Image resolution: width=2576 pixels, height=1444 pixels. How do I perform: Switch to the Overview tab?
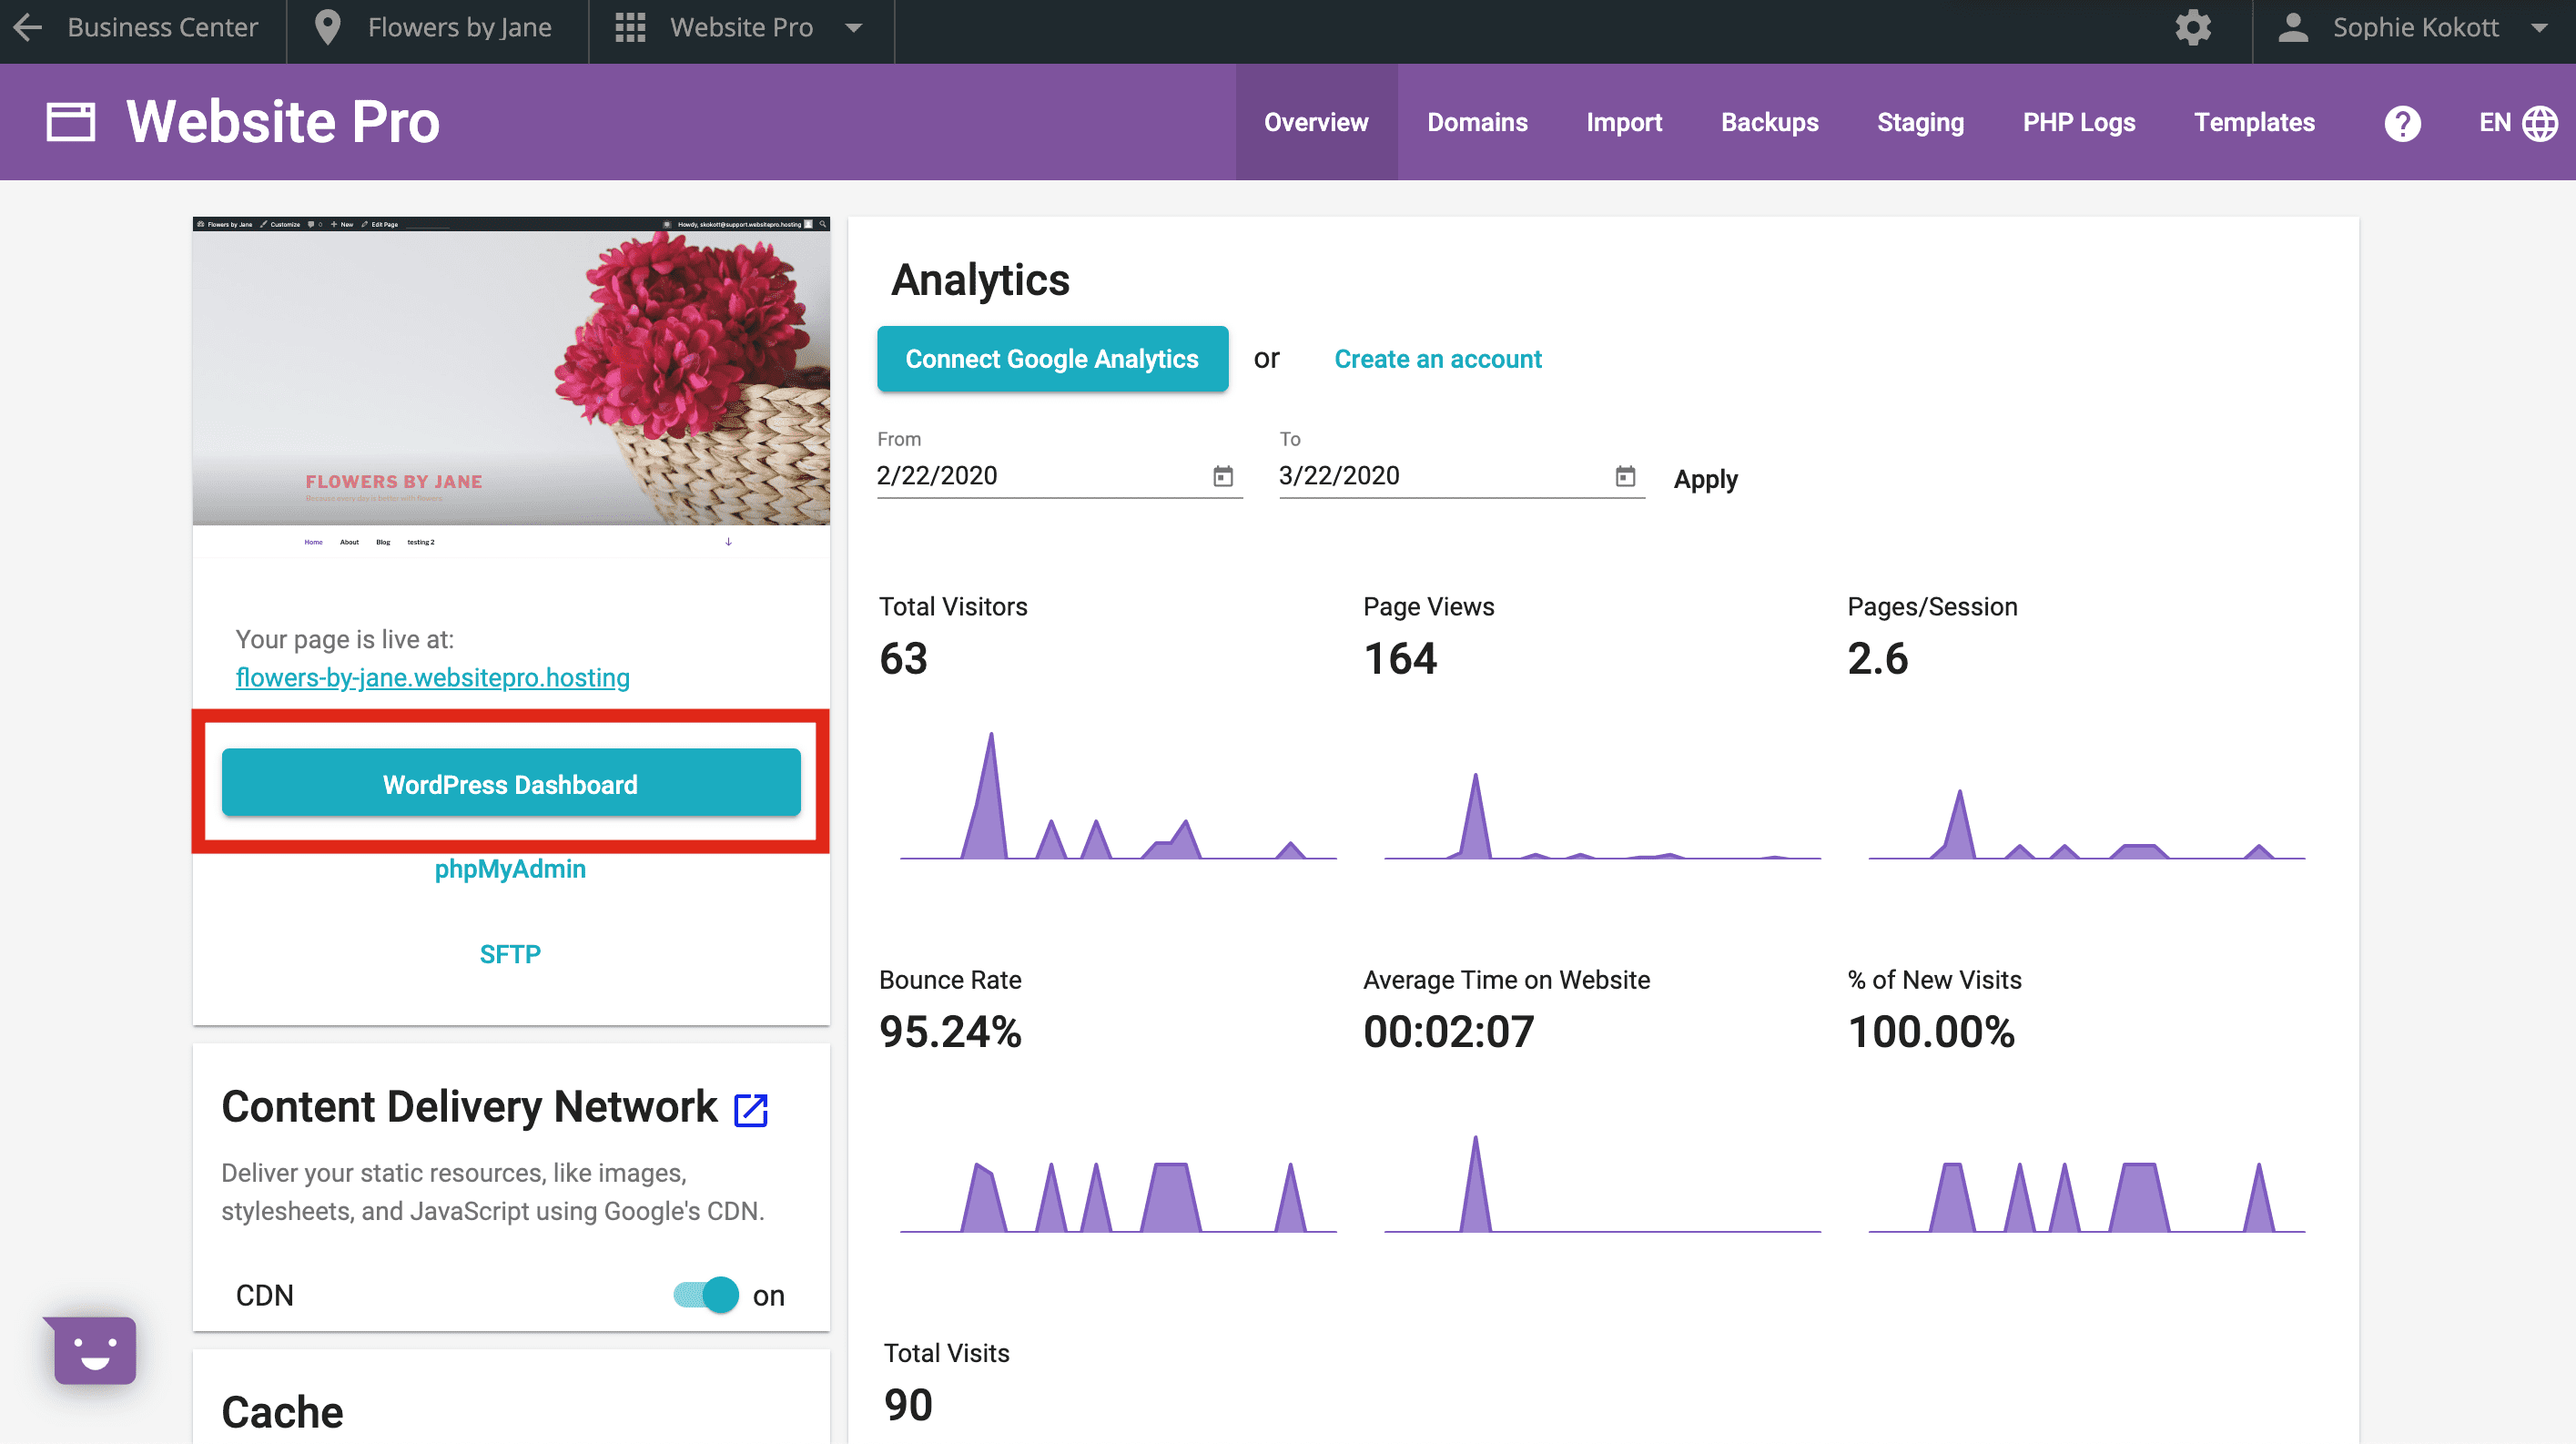[x=1316, y=122]
